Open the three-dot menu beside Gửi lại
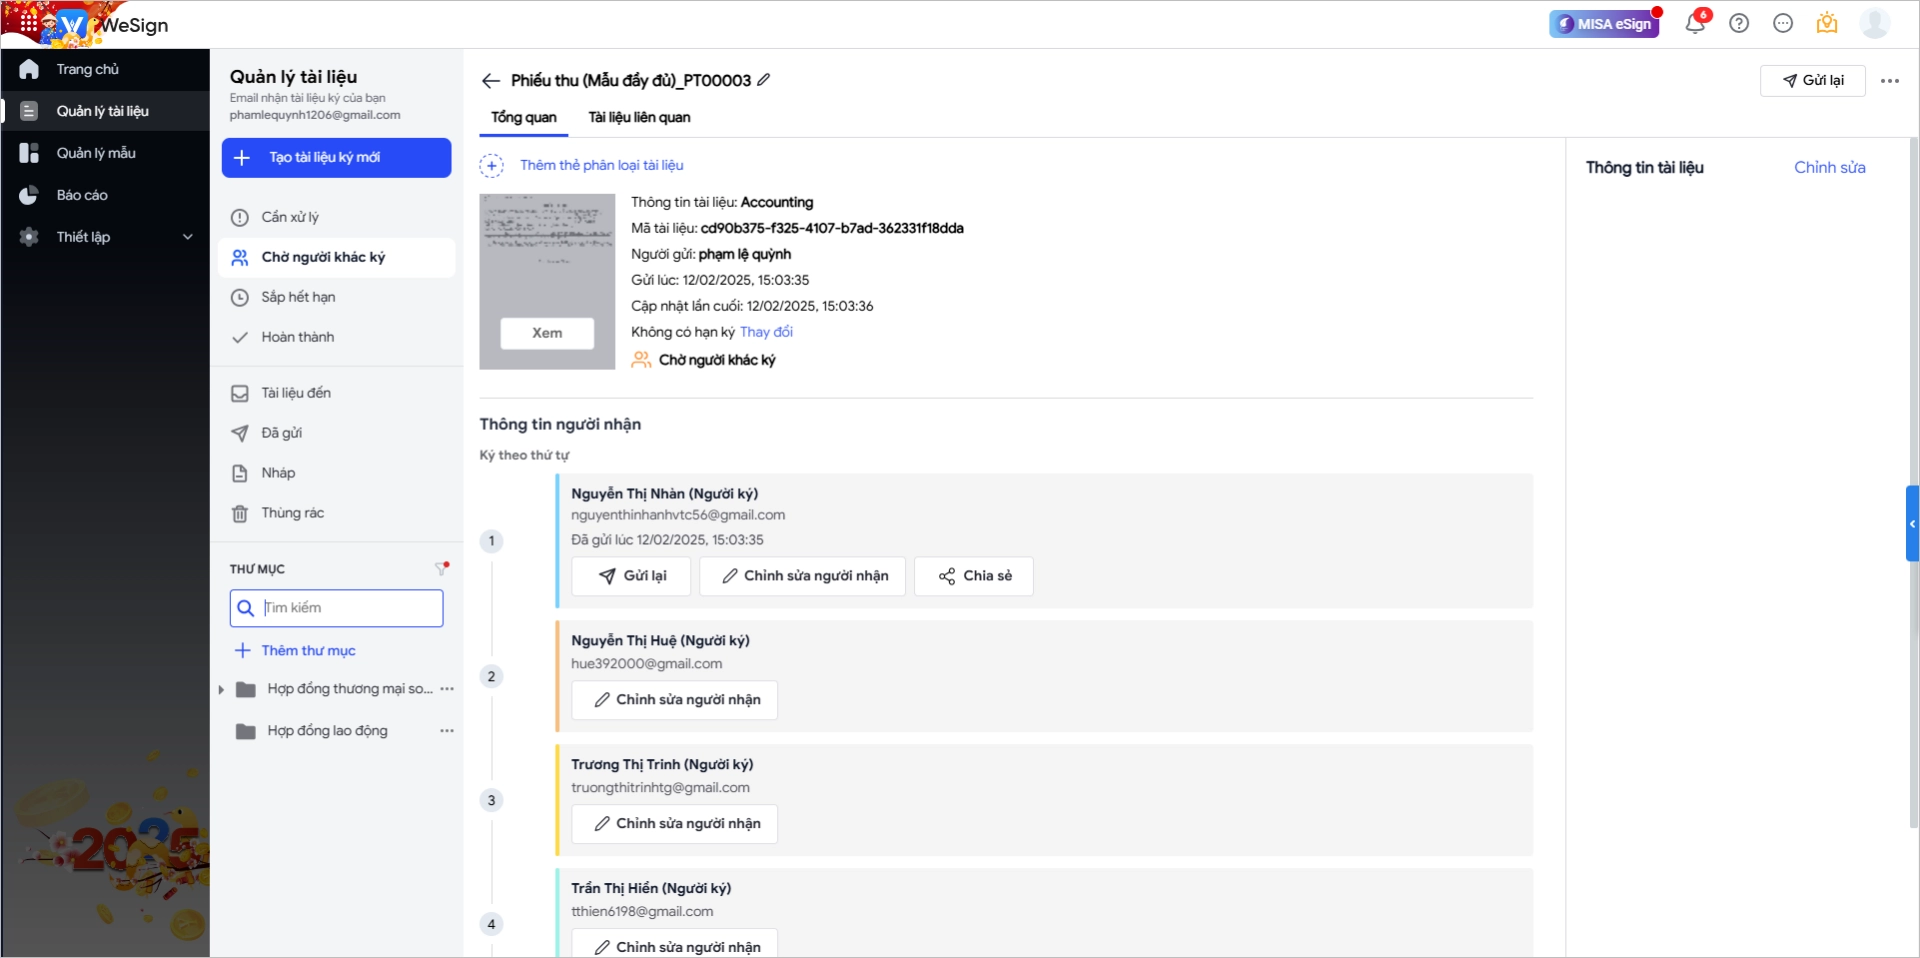The image size is (1920, 958). (1889, 81)
